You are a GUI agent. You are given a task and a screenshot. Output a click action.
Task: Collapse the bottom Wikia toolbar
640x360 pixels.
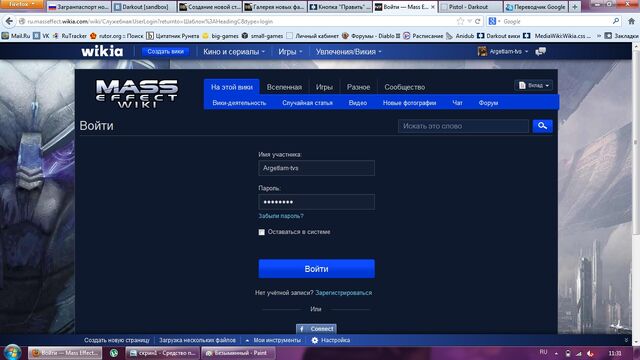click(626, 340)
